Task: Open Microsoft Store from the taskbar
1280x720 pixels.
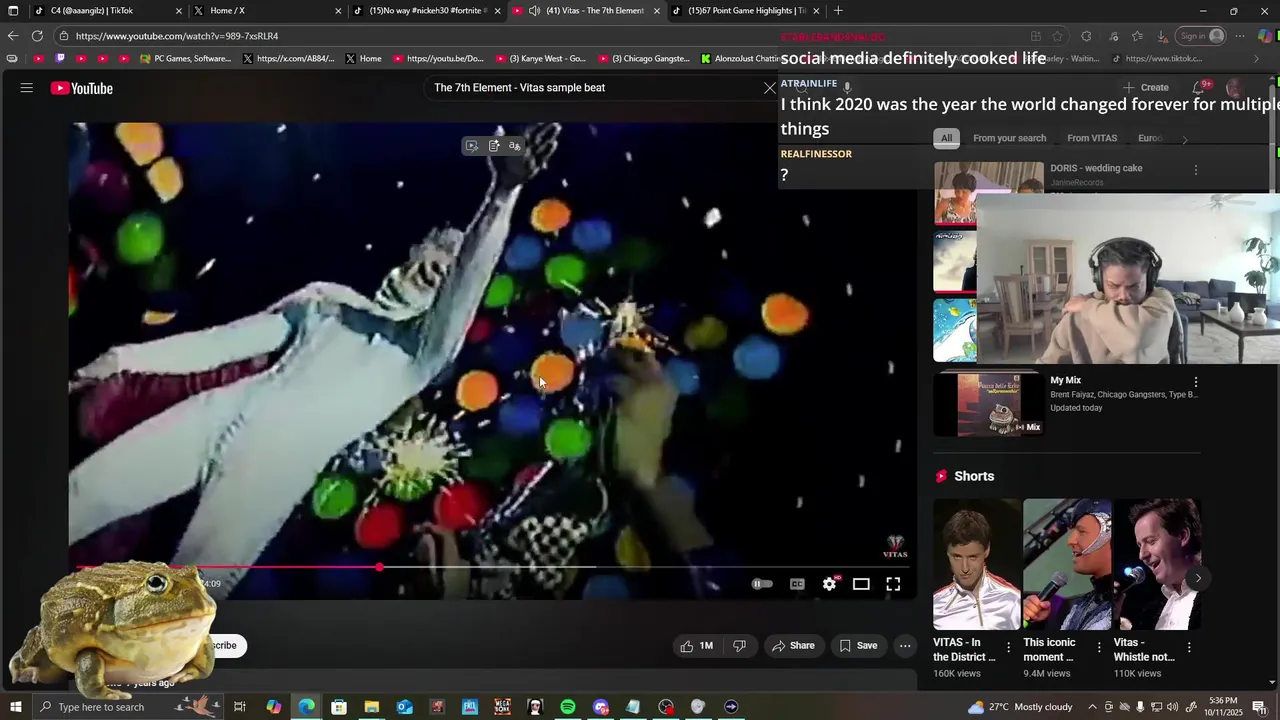Action: [339, 707]
